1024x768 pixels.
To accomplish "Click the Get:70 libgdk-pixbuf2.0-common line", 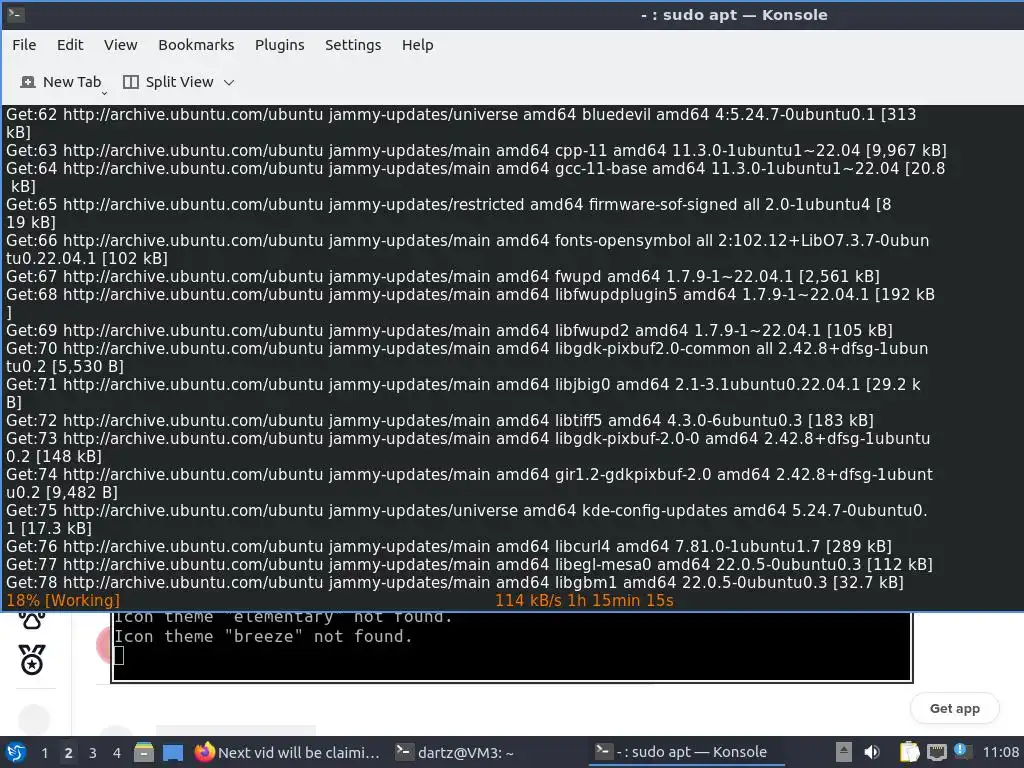I will click(467, 357).
